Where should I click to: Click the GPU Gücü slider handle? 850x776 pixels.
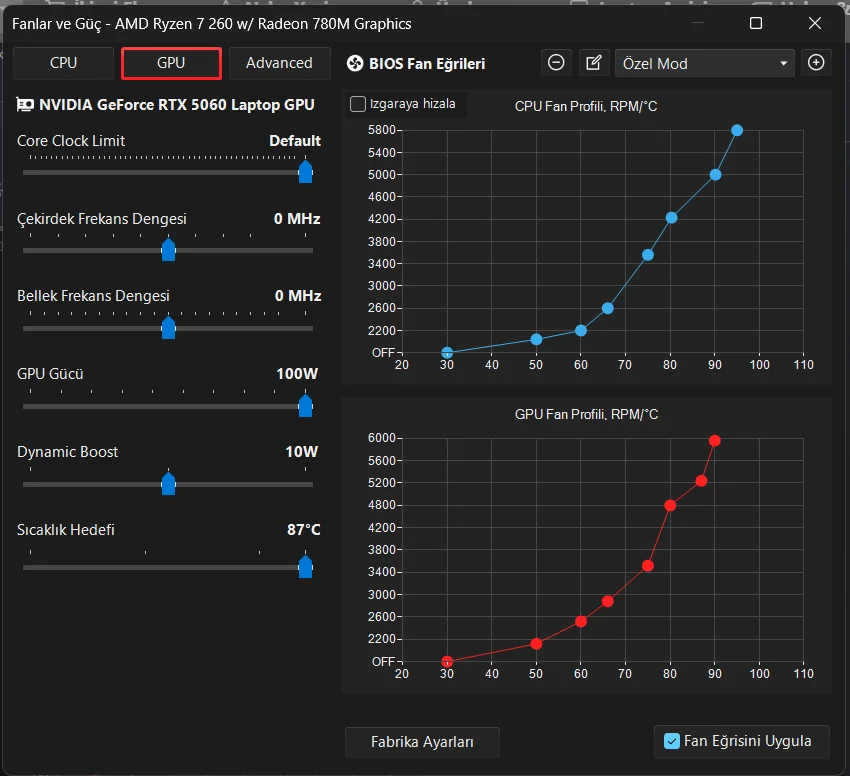point(306,406)
